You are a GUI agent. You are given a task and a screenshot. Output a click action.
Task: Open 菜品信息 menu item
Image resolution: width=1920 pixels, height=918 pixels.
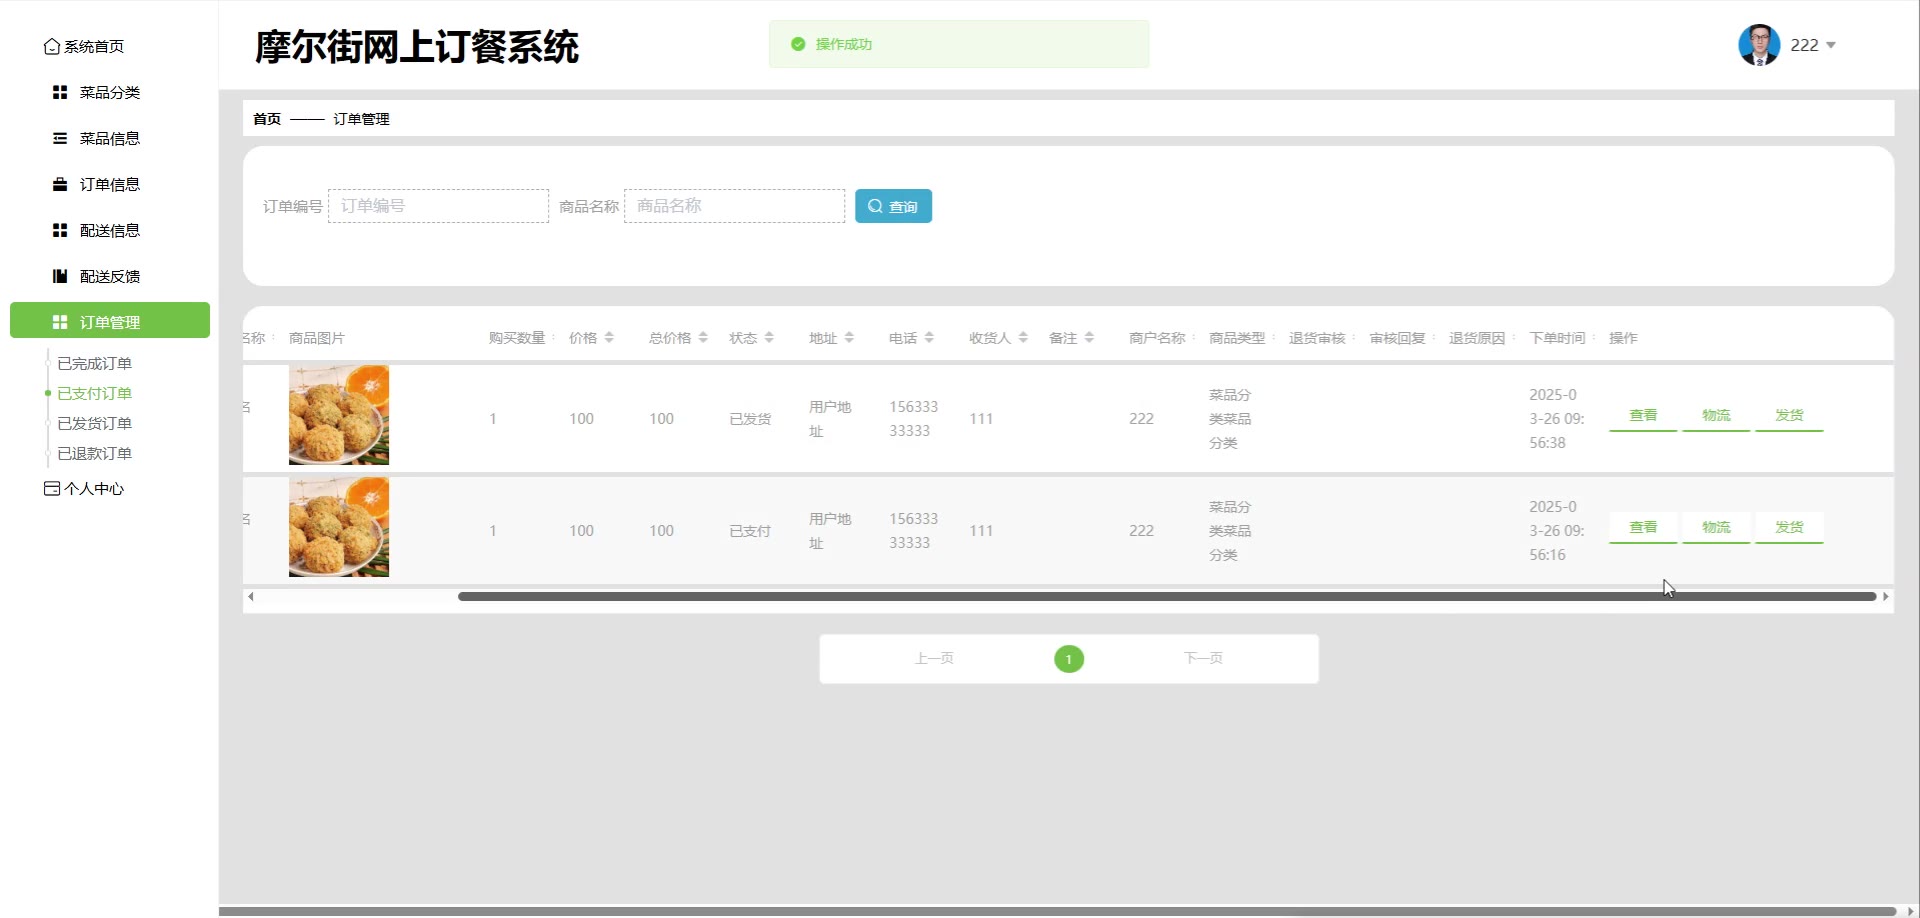[x=110, y=138]
